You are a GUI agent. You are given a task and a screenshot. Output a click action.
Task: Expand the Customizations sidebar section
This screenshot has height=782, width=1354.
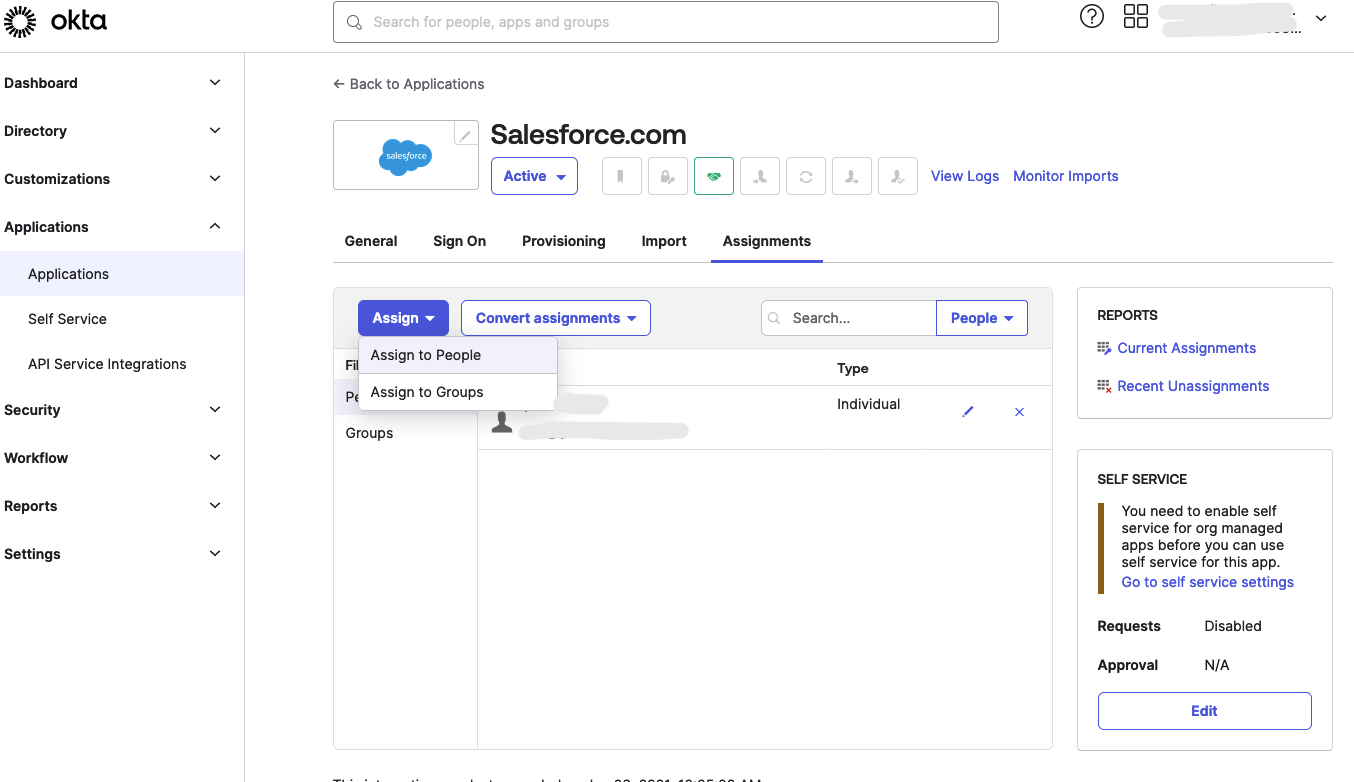pyautogui.click(x=215, y=179)
